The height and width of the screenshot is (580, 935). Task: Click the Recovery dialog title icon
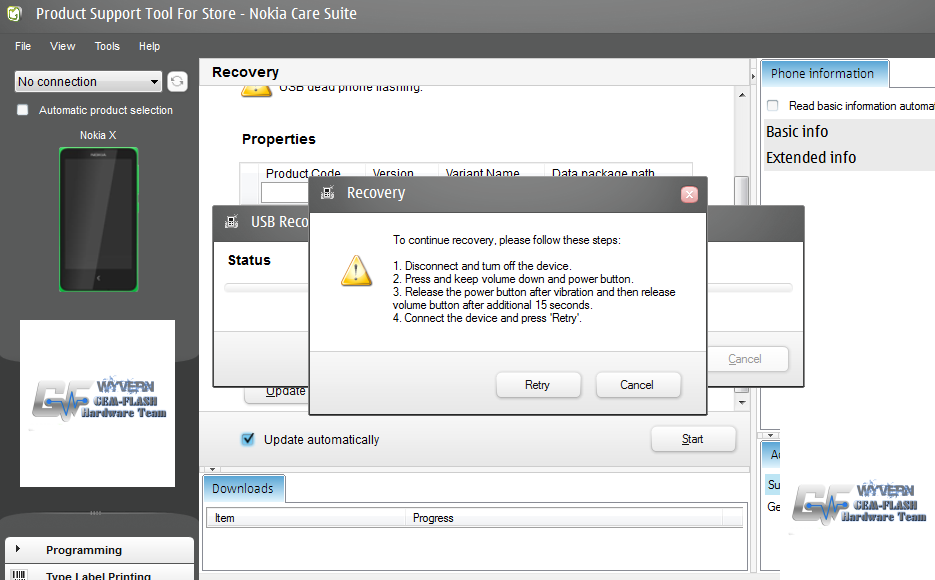tap(327, 193)
